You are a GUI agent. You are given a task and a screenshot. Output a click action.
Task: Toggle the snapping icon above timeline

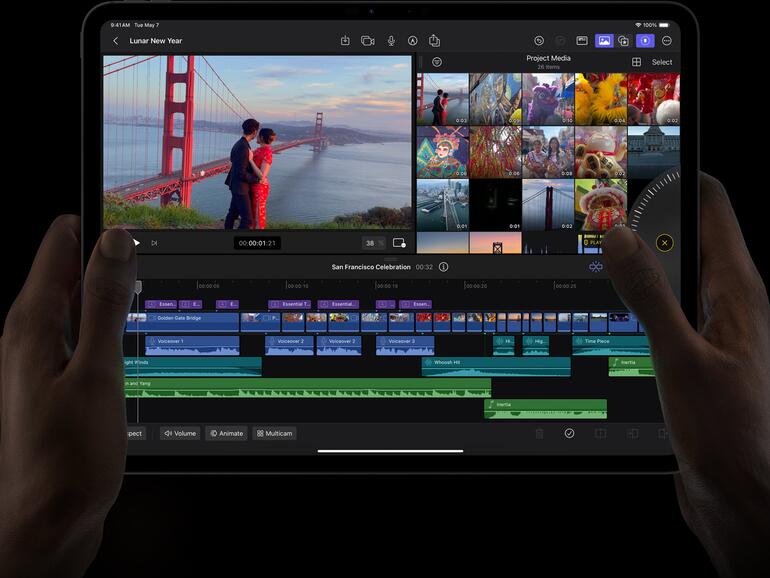coord(596,267)
